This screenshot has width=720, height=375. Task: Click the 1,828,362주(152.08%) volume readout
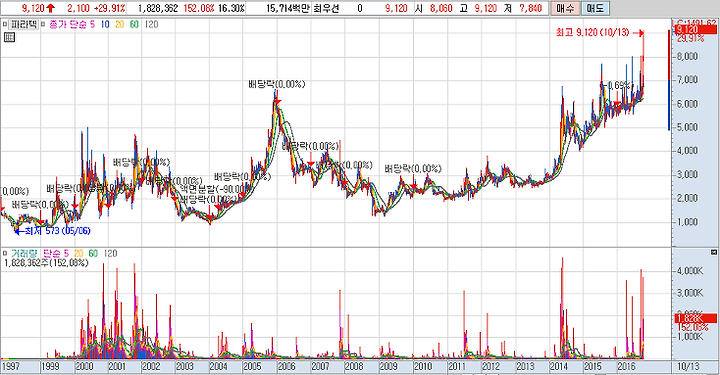click(x=46, y=263)
